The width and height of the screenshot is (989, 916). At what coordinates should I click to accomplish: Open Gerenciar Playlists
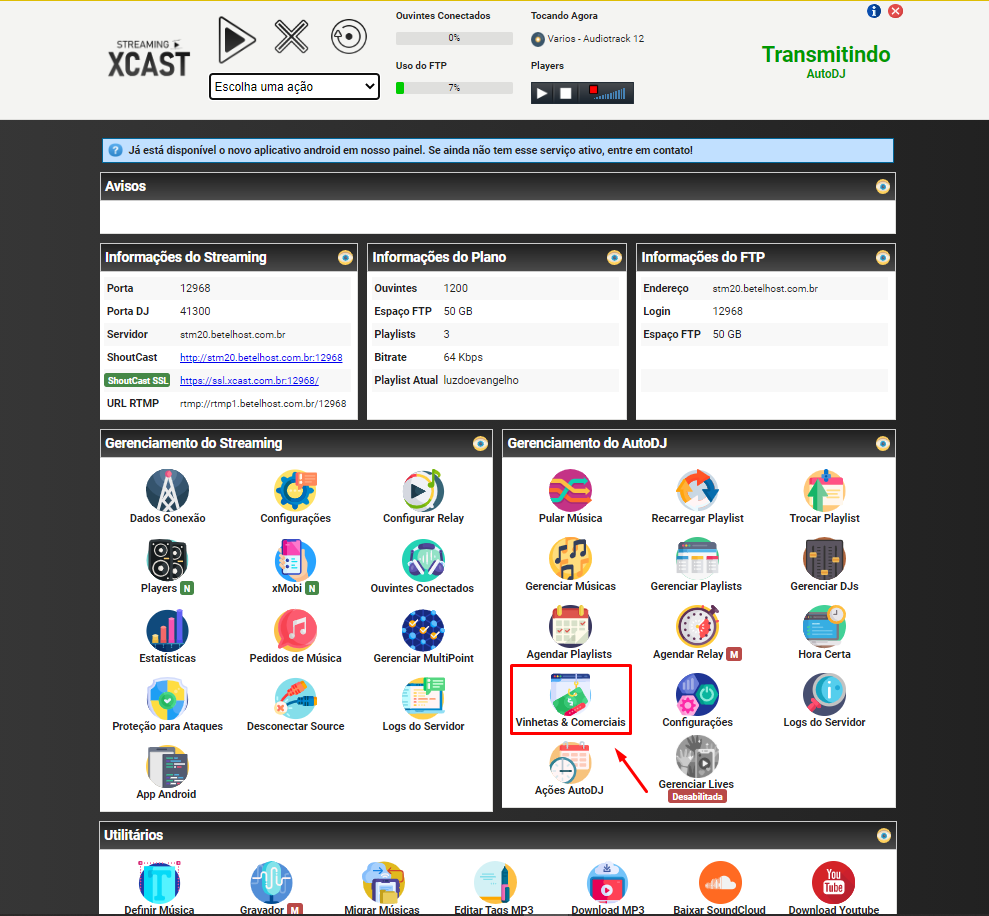pyautogui.click(x=696, y=560)
